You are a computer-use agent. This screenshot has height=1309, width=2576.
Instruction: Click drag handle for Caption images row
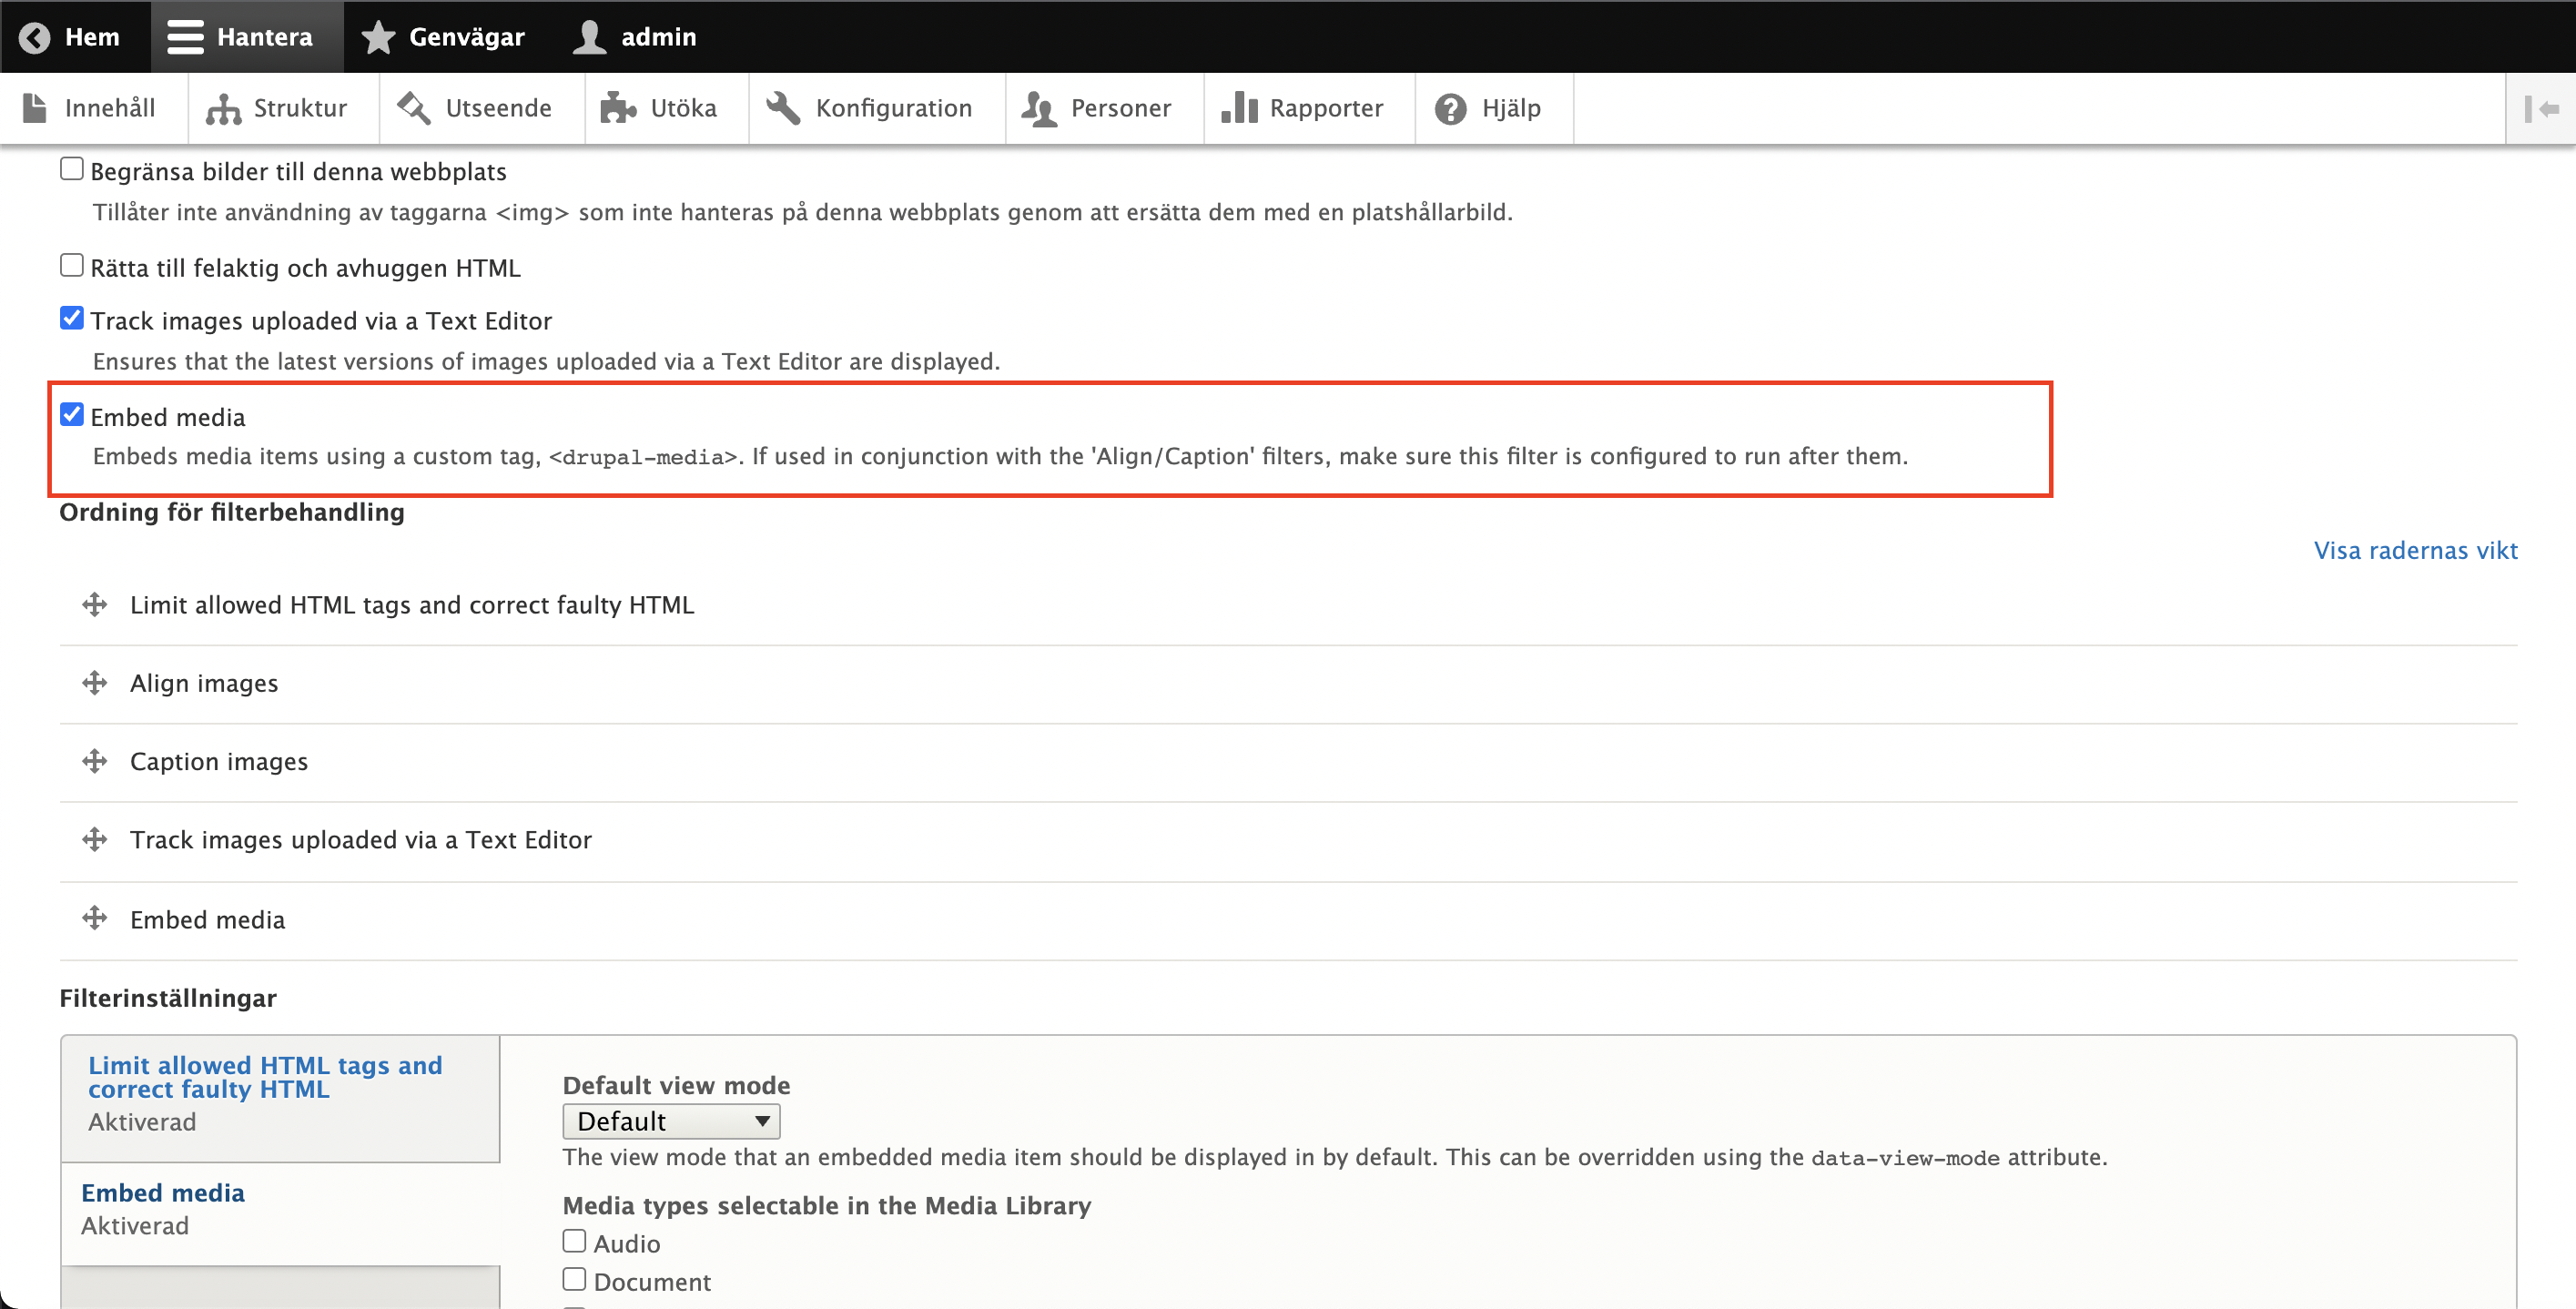95,761
